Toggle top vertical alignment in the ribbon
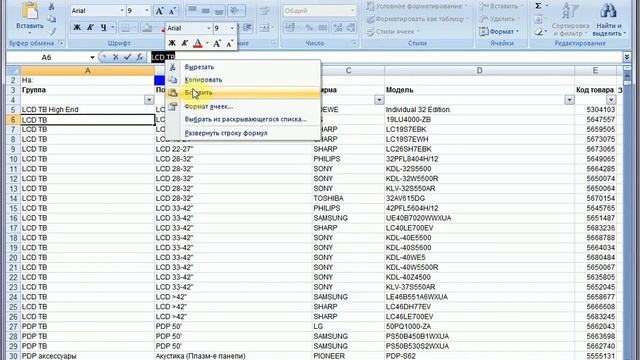This screenshot has height=360, width=640. pyautogui.click(x=193, y=11)
